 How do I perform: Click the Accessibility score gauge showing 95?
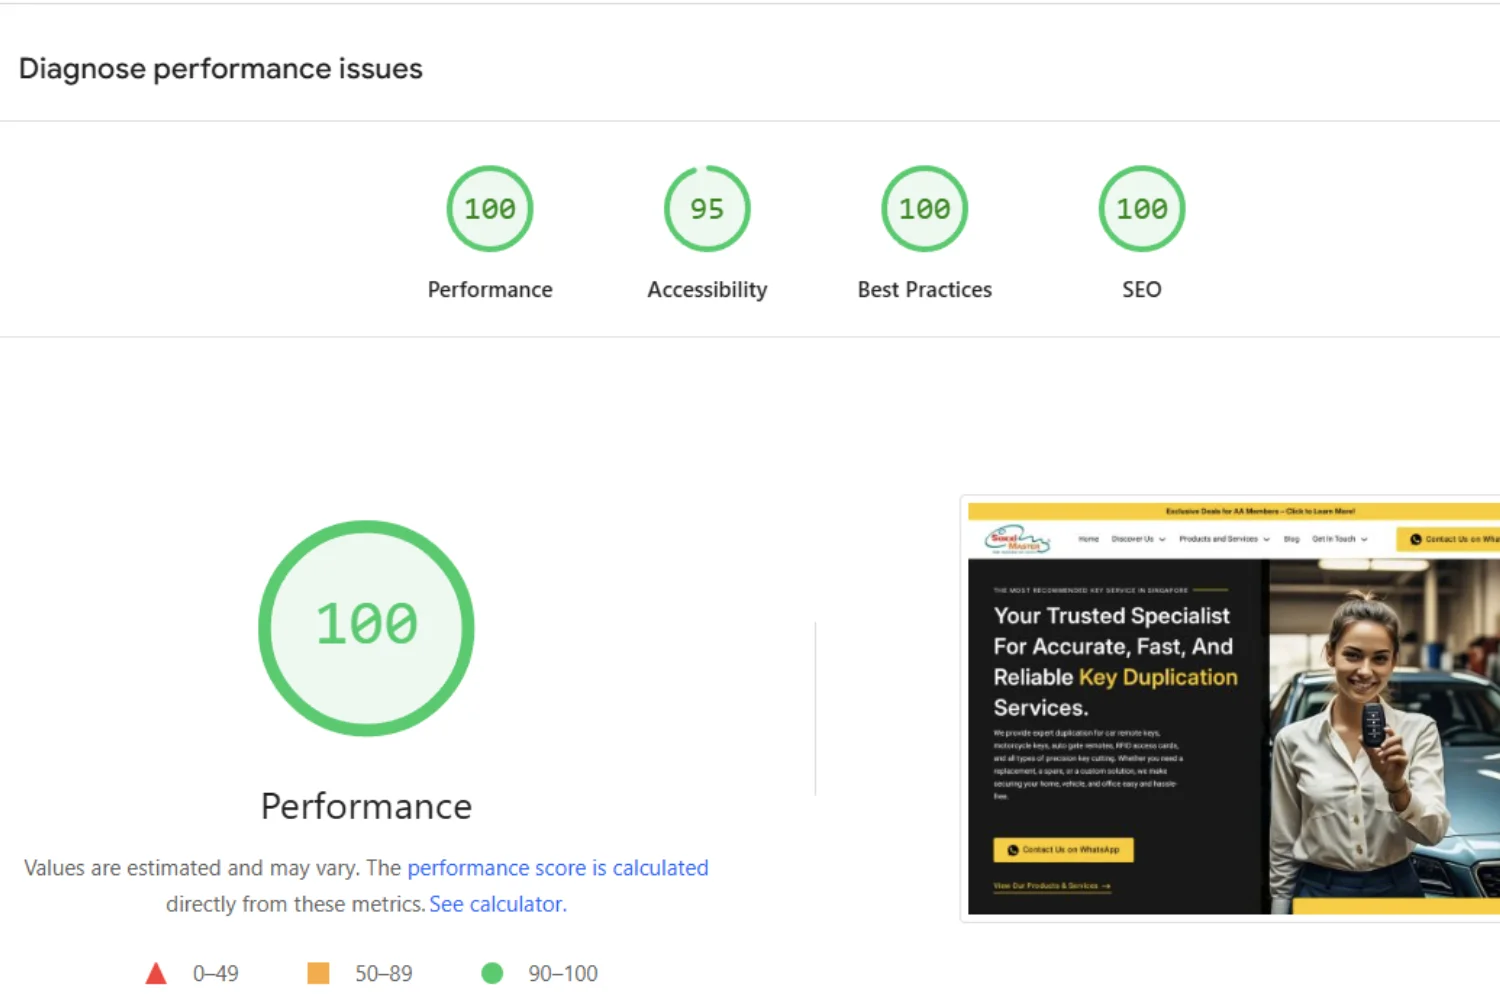coord(707,209)
